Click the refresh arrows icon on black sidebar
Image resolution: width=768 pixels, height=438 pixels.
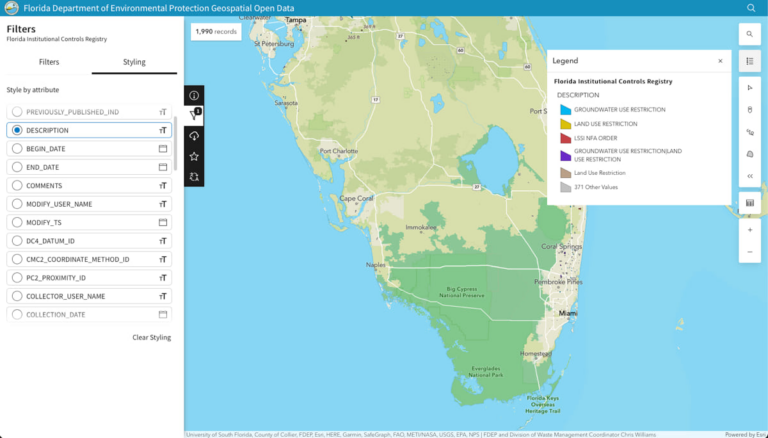pyautogui.click(x=194, y=177)
